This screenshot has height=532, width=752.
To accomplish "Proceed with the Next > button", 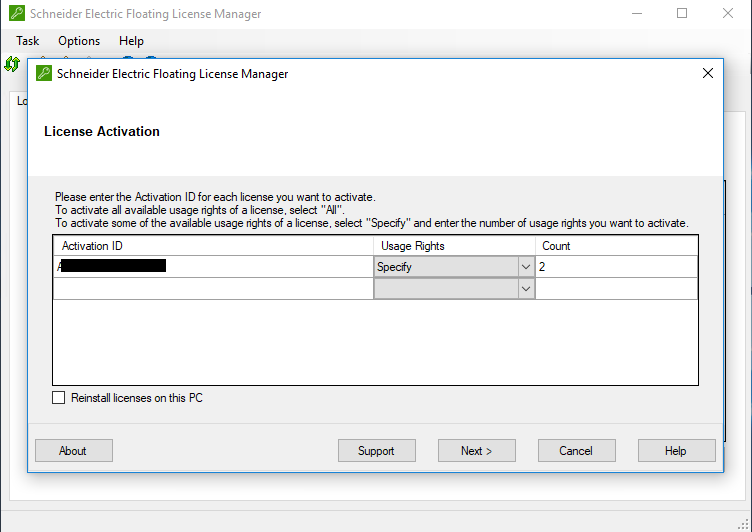I will pos(477,450).
